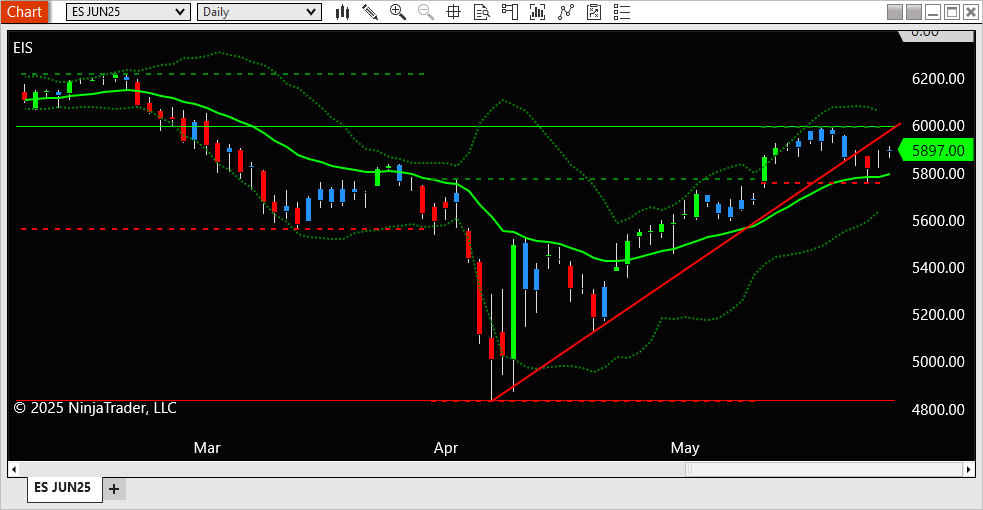
Task: Click the horizontal scrollbar thumb
Action: click(824, 469)
